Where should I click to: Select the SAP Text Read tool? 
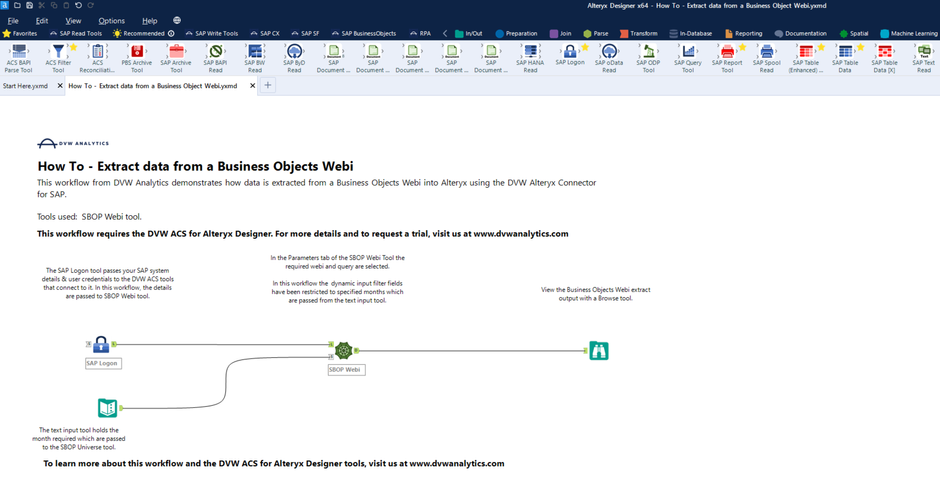click(x=924, y=58)
